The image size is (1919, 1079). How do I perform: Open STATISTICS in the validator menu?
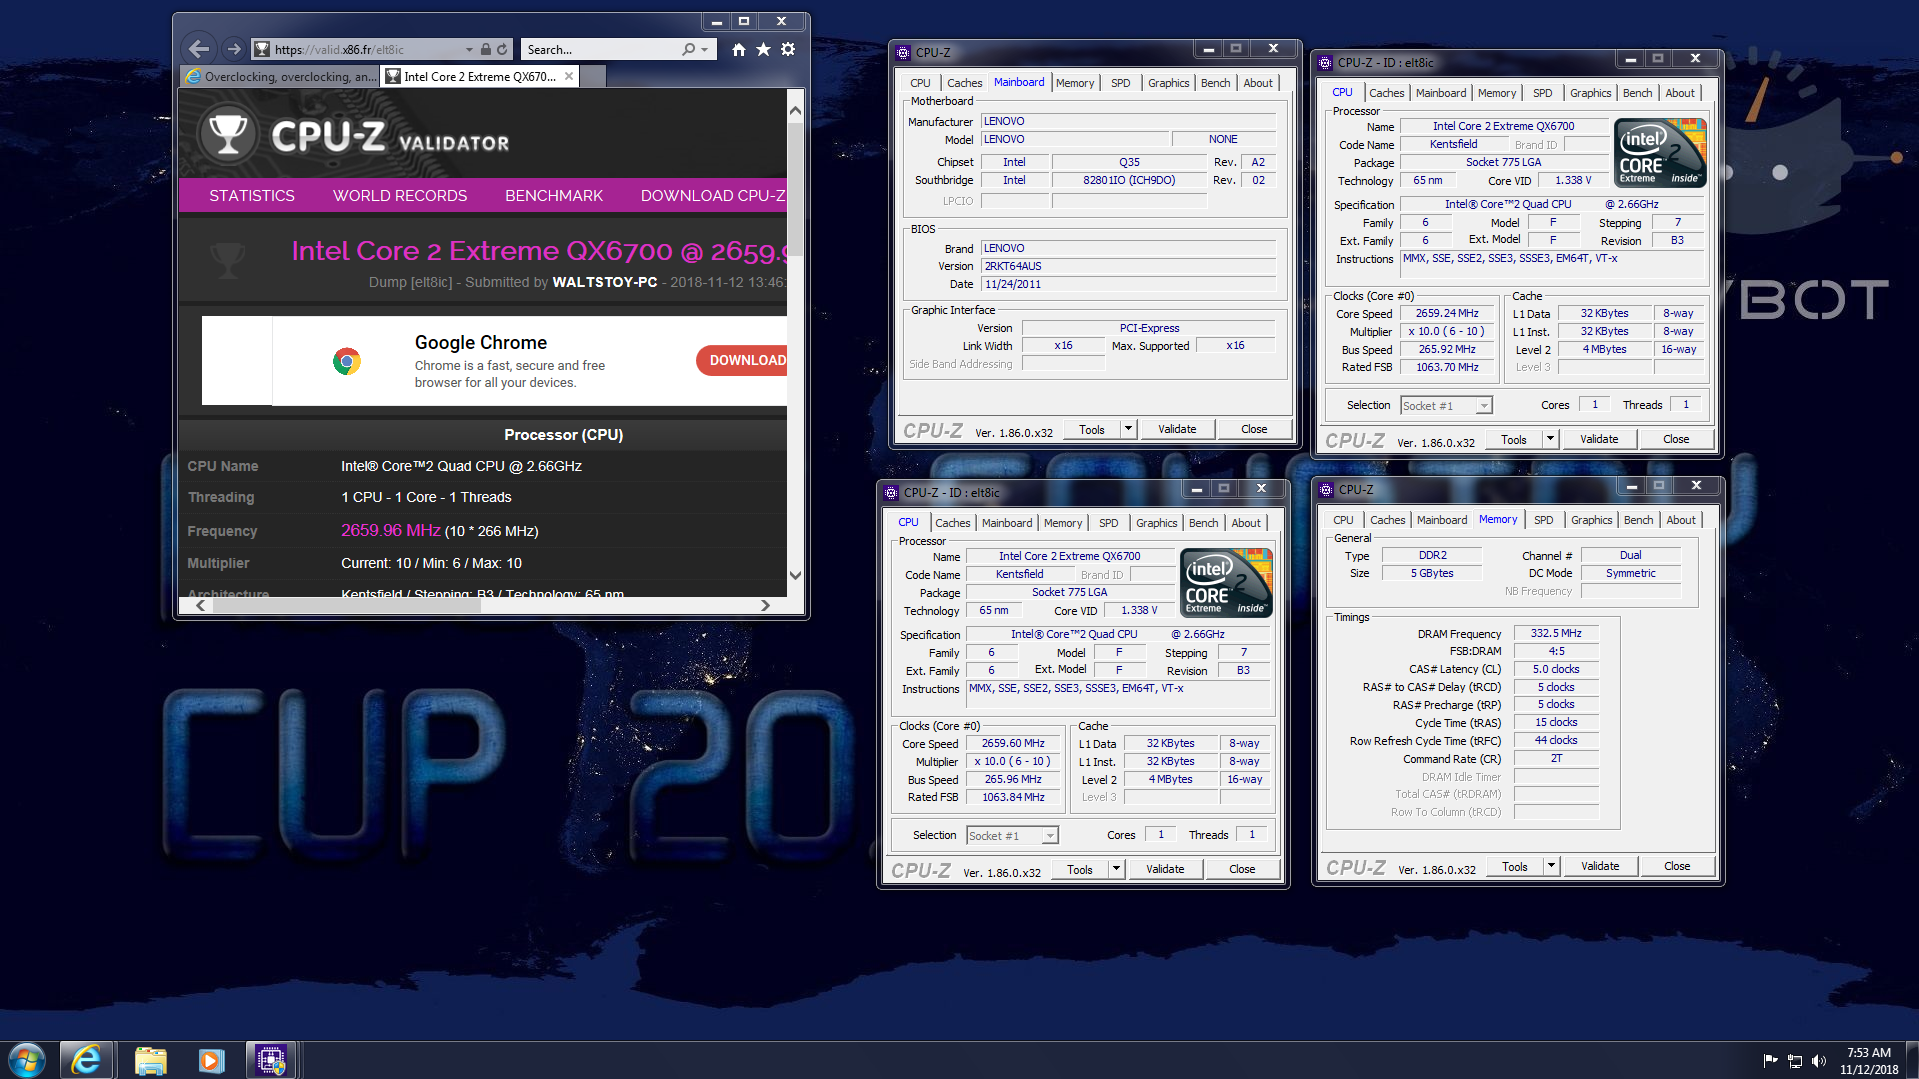point(252,196)
